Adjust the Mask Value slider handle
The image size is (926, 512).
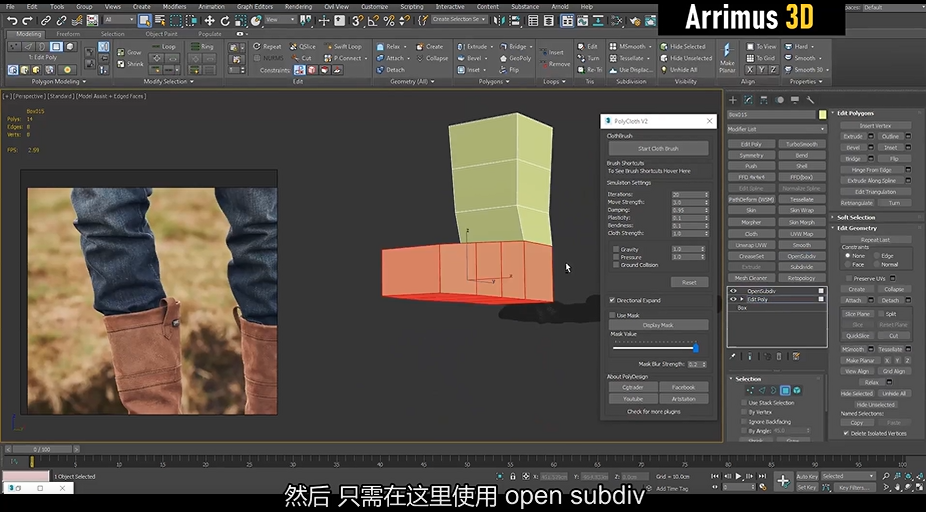point(696,348)
